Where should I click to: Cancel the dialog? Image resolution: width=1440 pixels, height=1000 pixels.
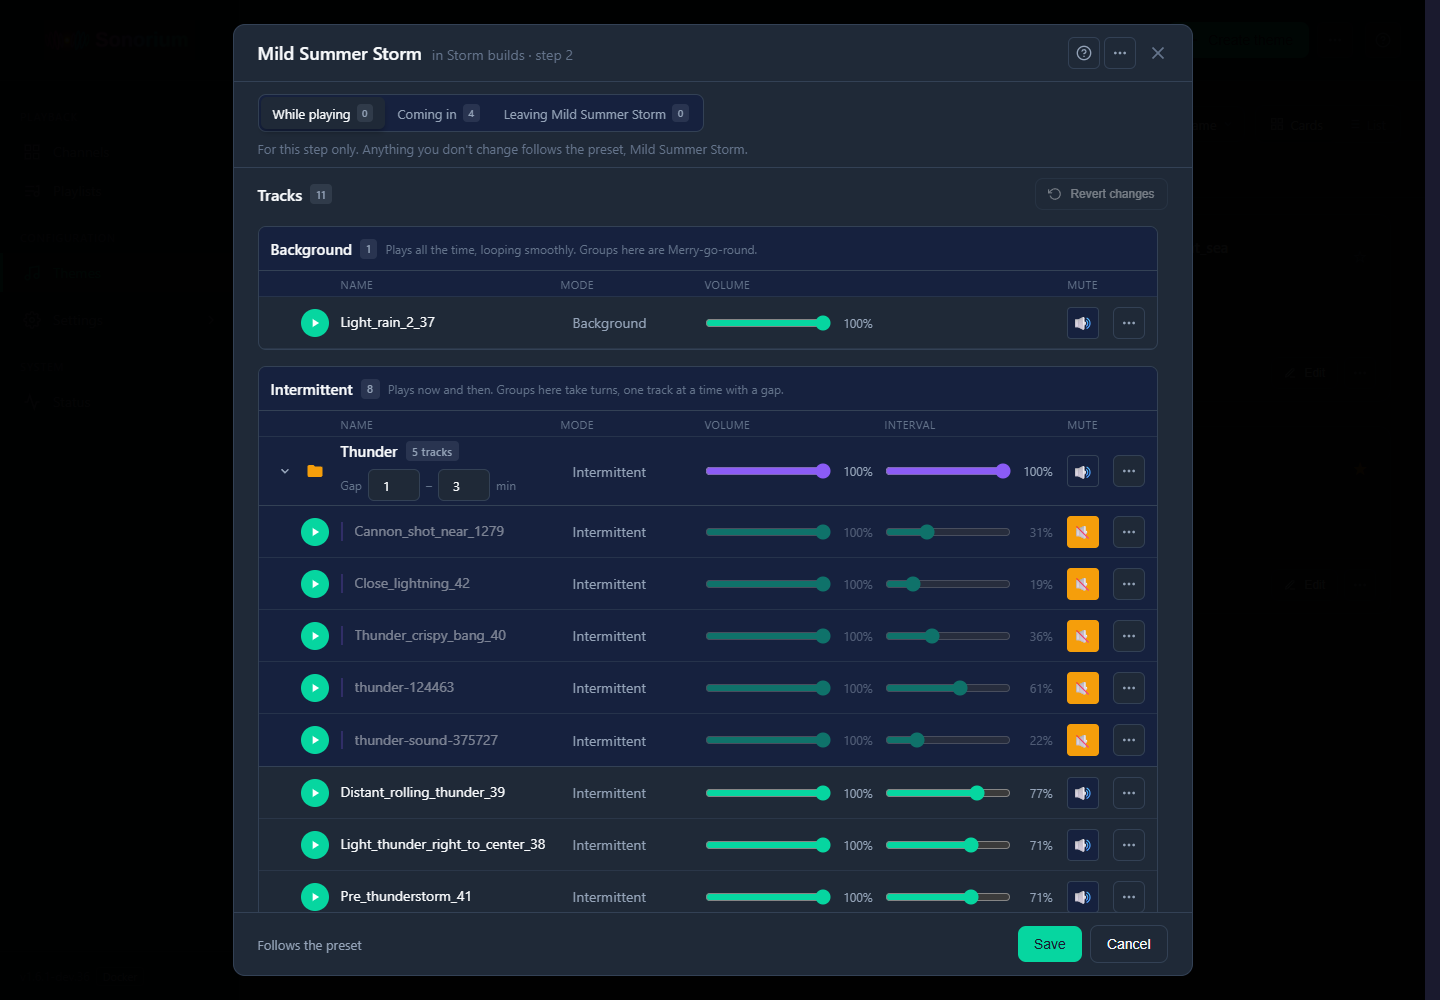1129,944
